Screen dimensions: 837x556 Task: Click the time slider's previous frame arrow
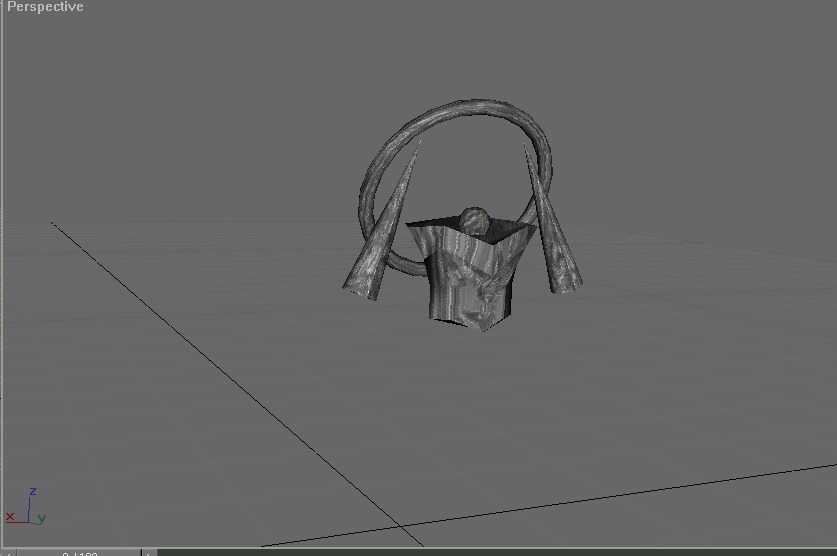coord(9,553)
